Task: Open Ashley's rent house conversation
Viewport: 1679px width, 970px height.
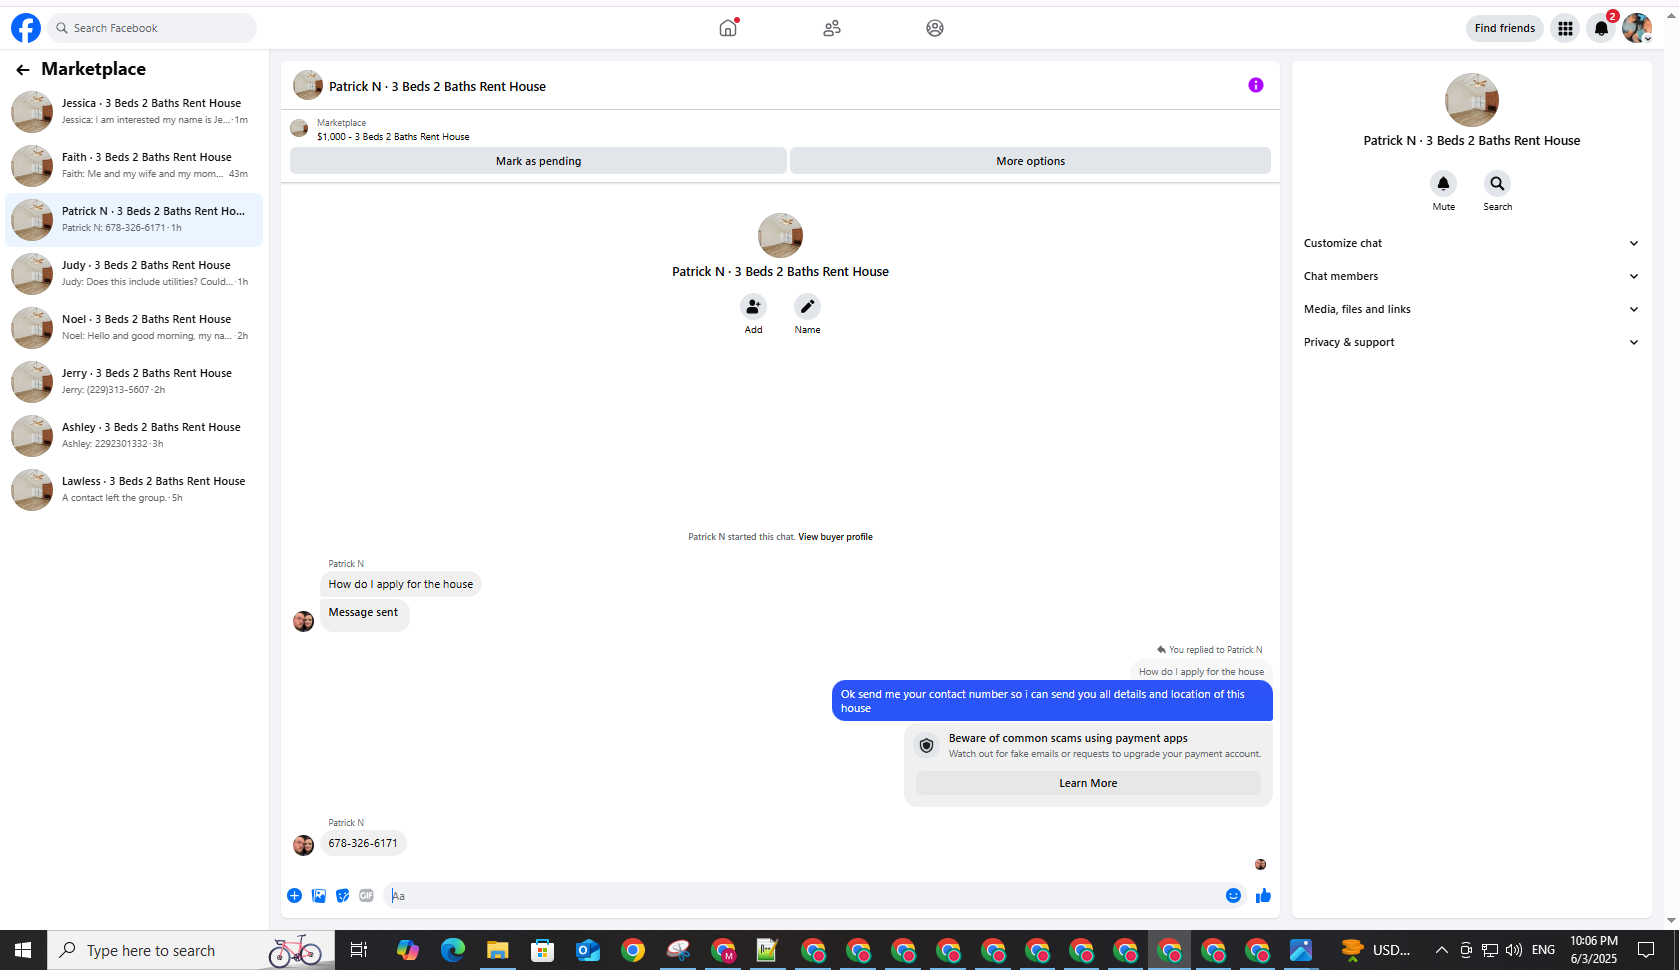Action: pos(134,436)
